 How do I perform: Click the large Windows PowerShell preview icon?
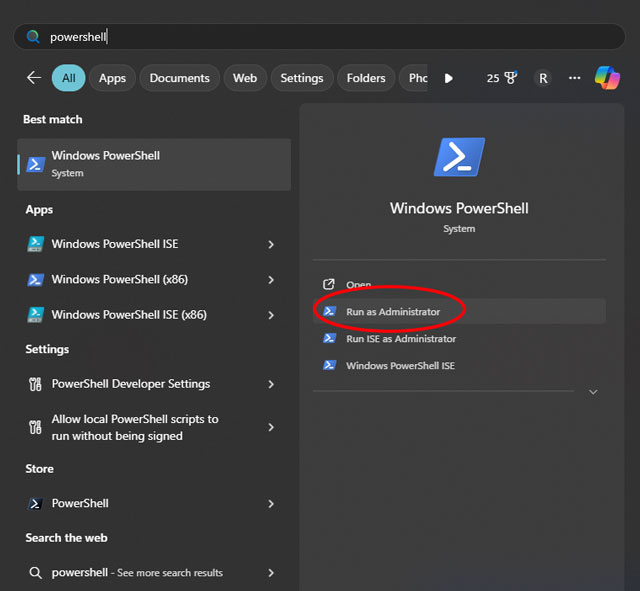(x=459, y=157)
